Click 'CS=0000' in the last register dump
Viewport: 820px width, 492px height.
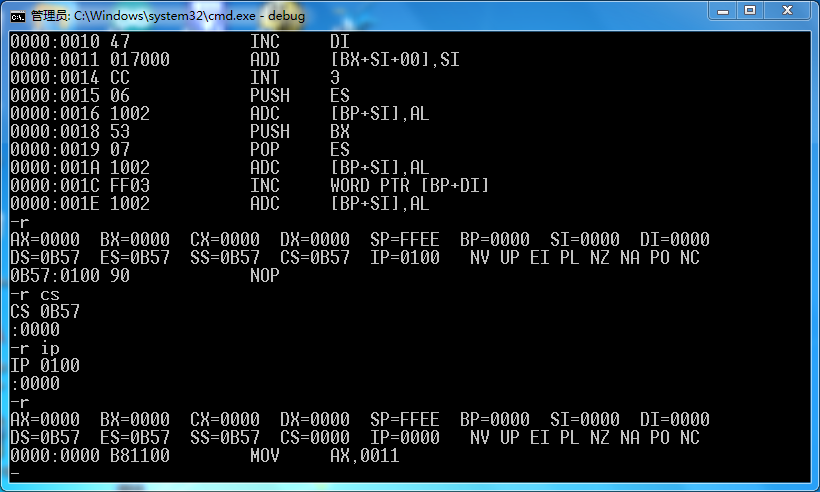click(315, 437)
